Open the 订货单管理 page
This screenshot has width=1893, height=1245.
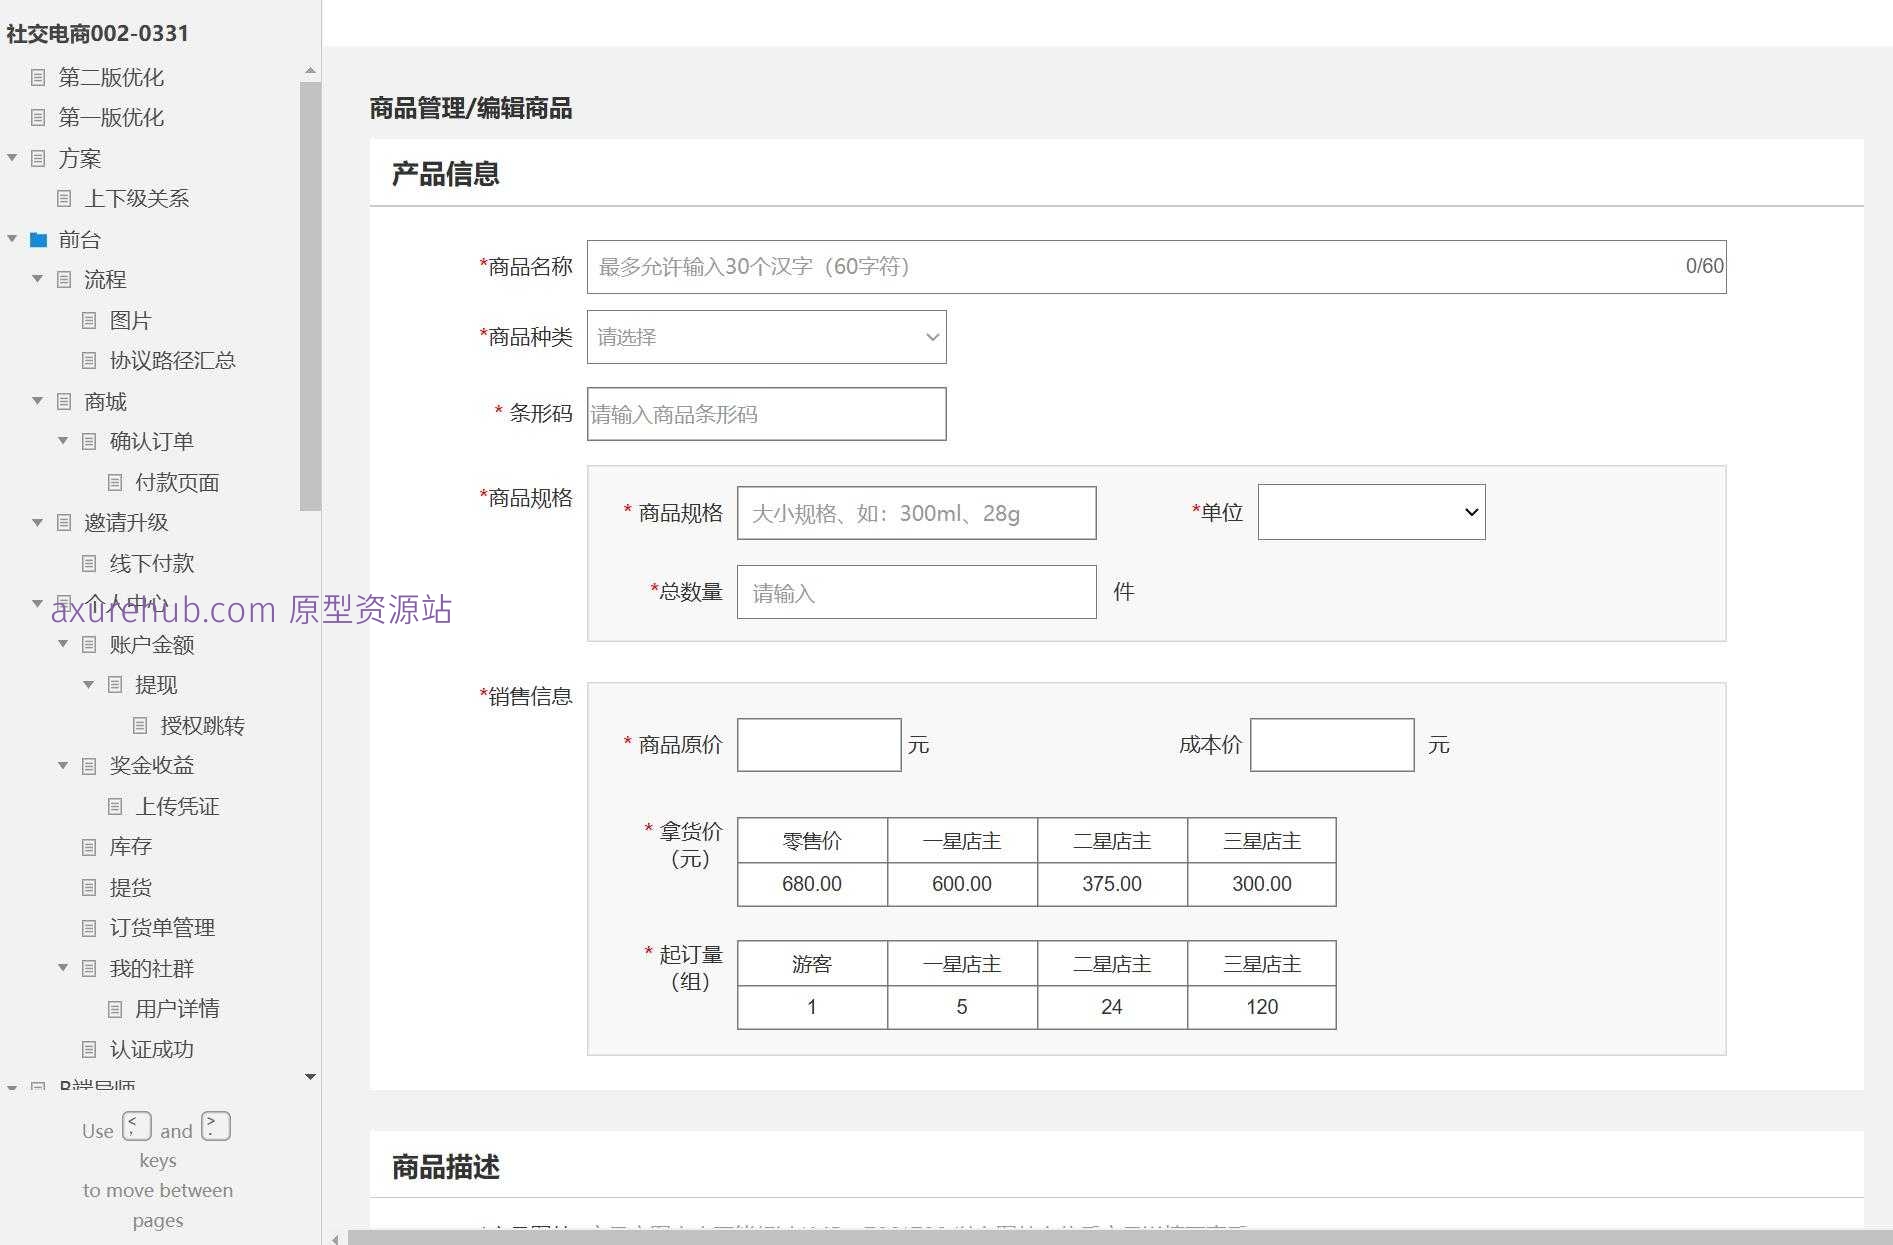163,927
